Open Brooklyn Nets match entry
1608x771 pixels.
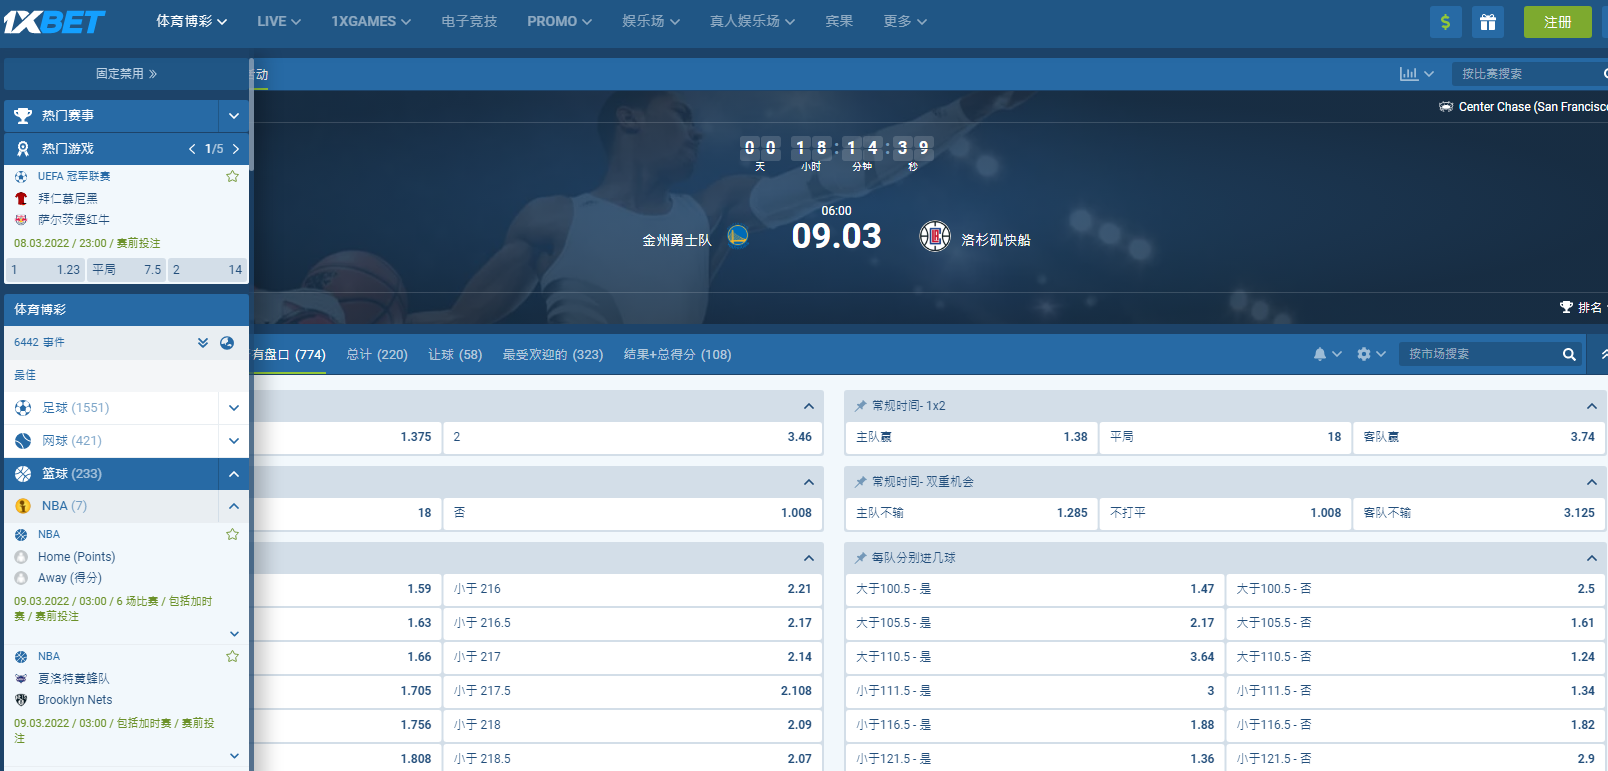[75, 700]
